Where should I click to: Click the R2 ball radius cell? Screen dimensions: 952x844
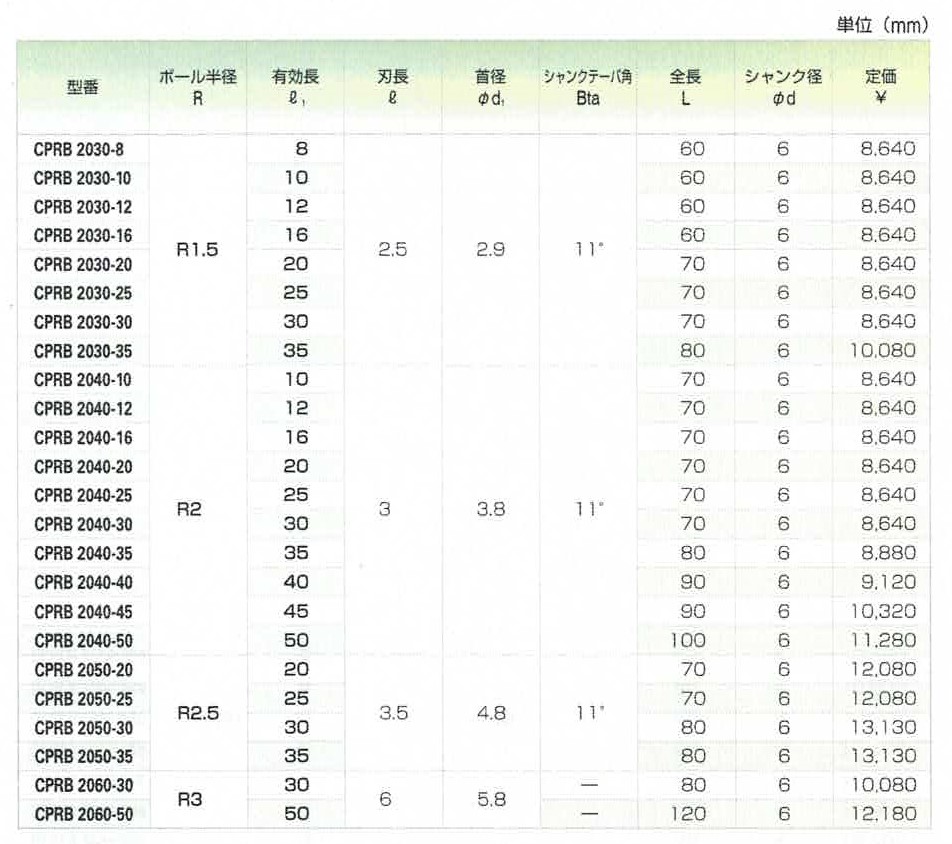[x=189, y=509]
